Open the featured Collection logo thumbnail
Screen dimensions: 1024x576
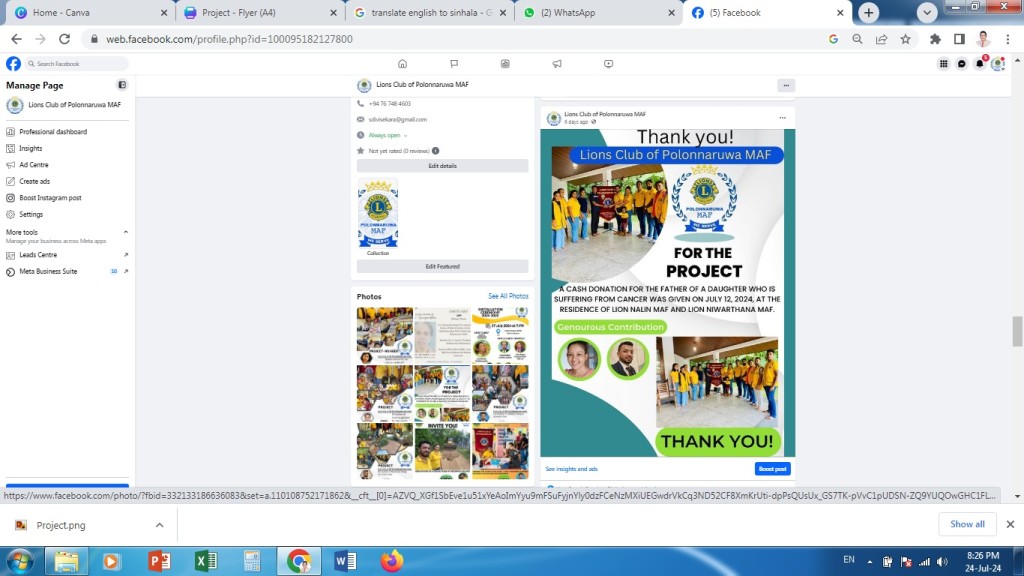click(377, 214)
